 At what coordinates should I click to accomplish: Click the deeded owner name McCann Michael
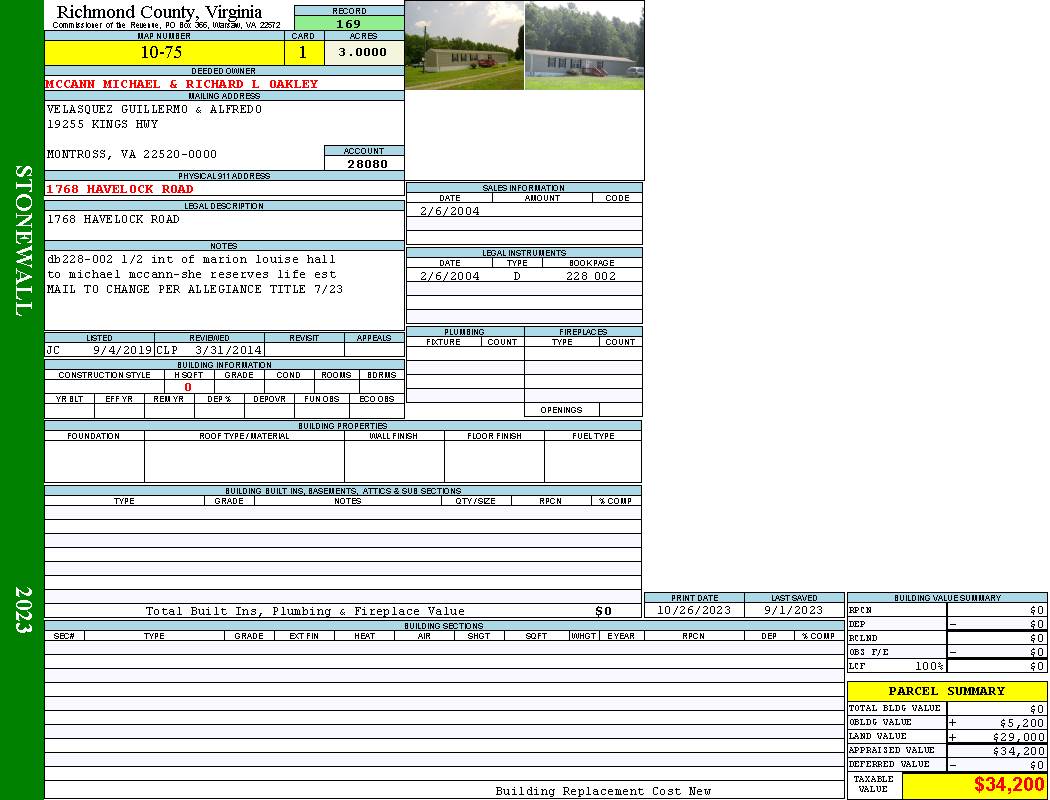182,84
